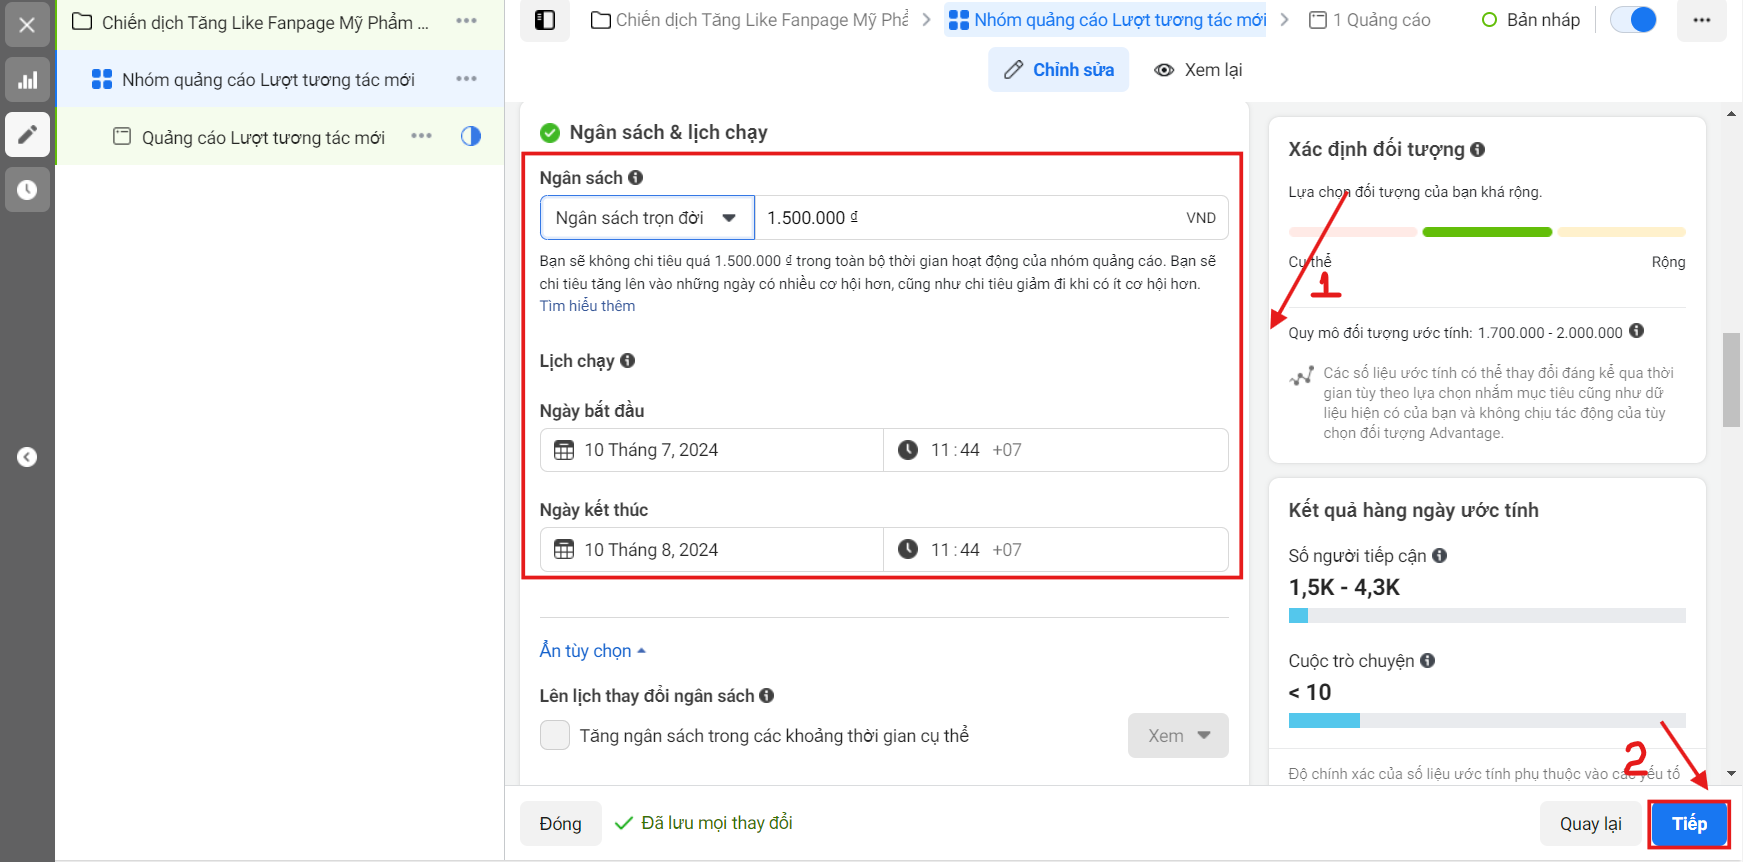Click the end time 11:44 field
This screenshot has width=1743, height=862.
click(1056, 549)
